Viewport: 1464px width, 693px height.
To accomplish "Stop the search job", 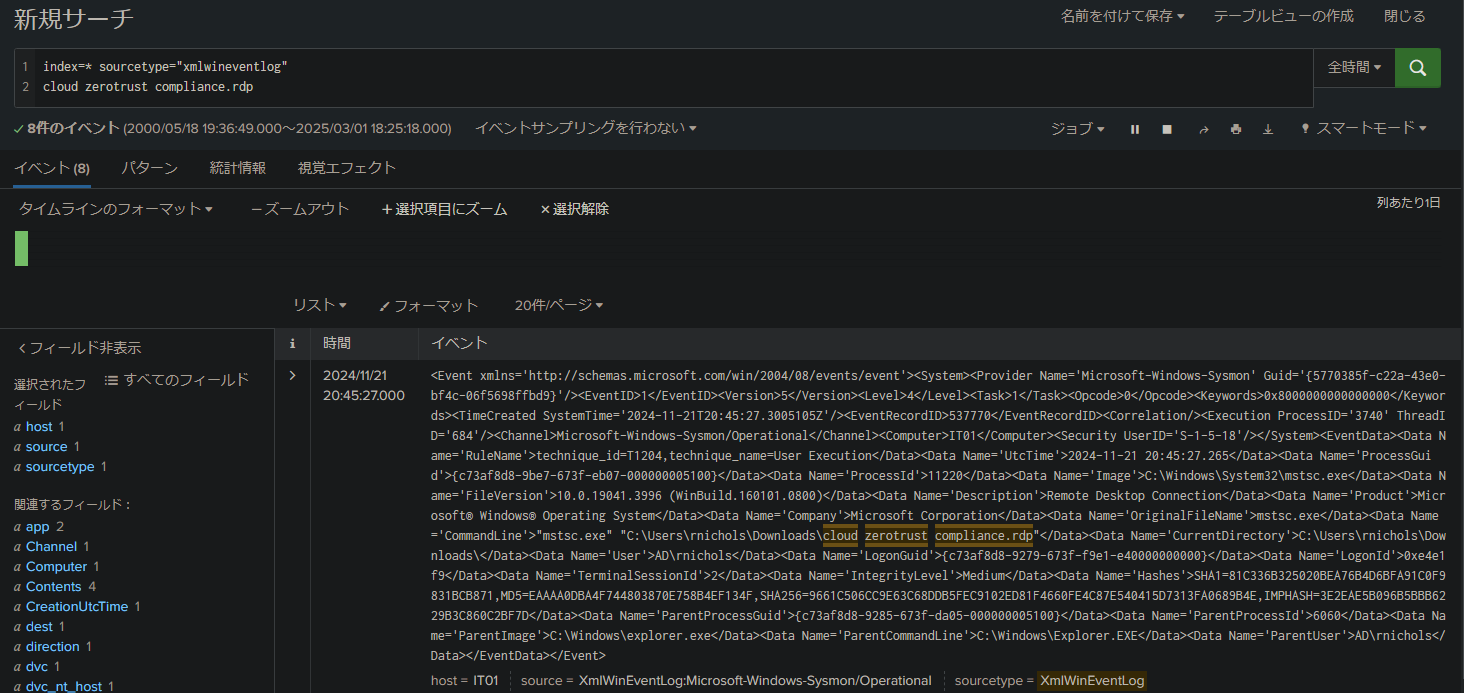I will (x=1166, y=129).
